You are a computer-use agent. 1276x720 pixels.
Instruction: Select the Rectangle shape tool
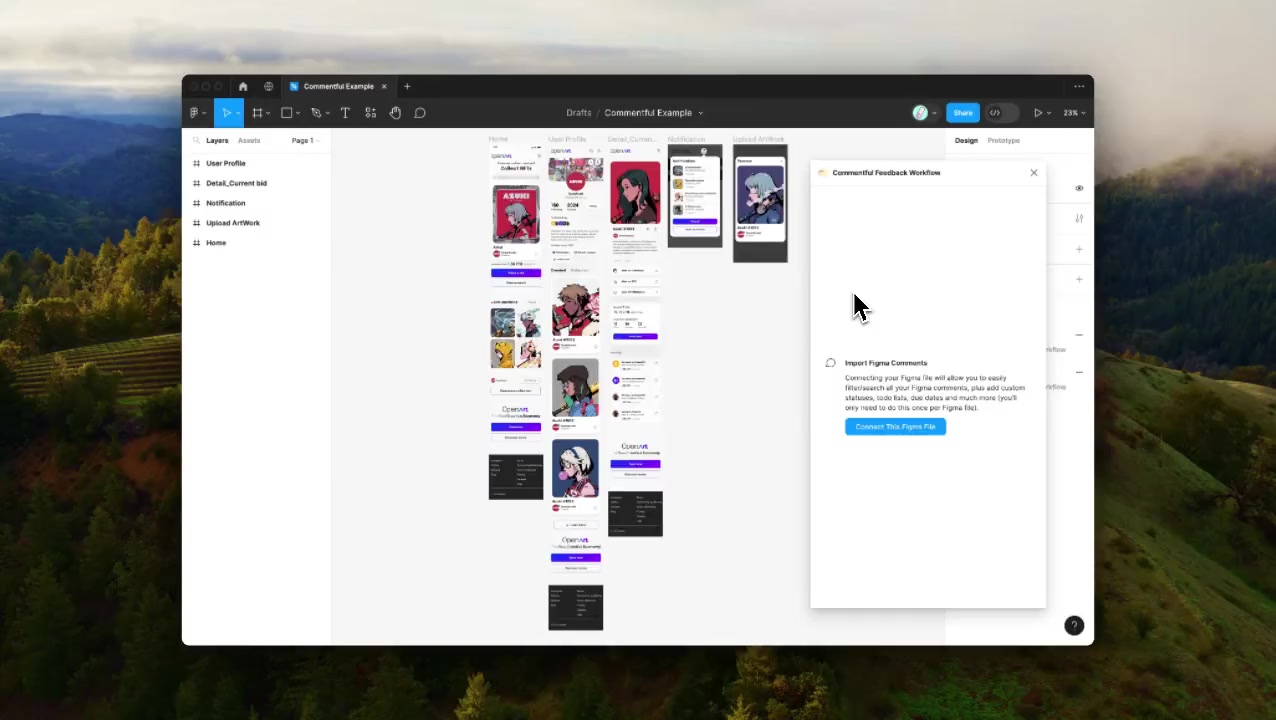click(286, 113)
